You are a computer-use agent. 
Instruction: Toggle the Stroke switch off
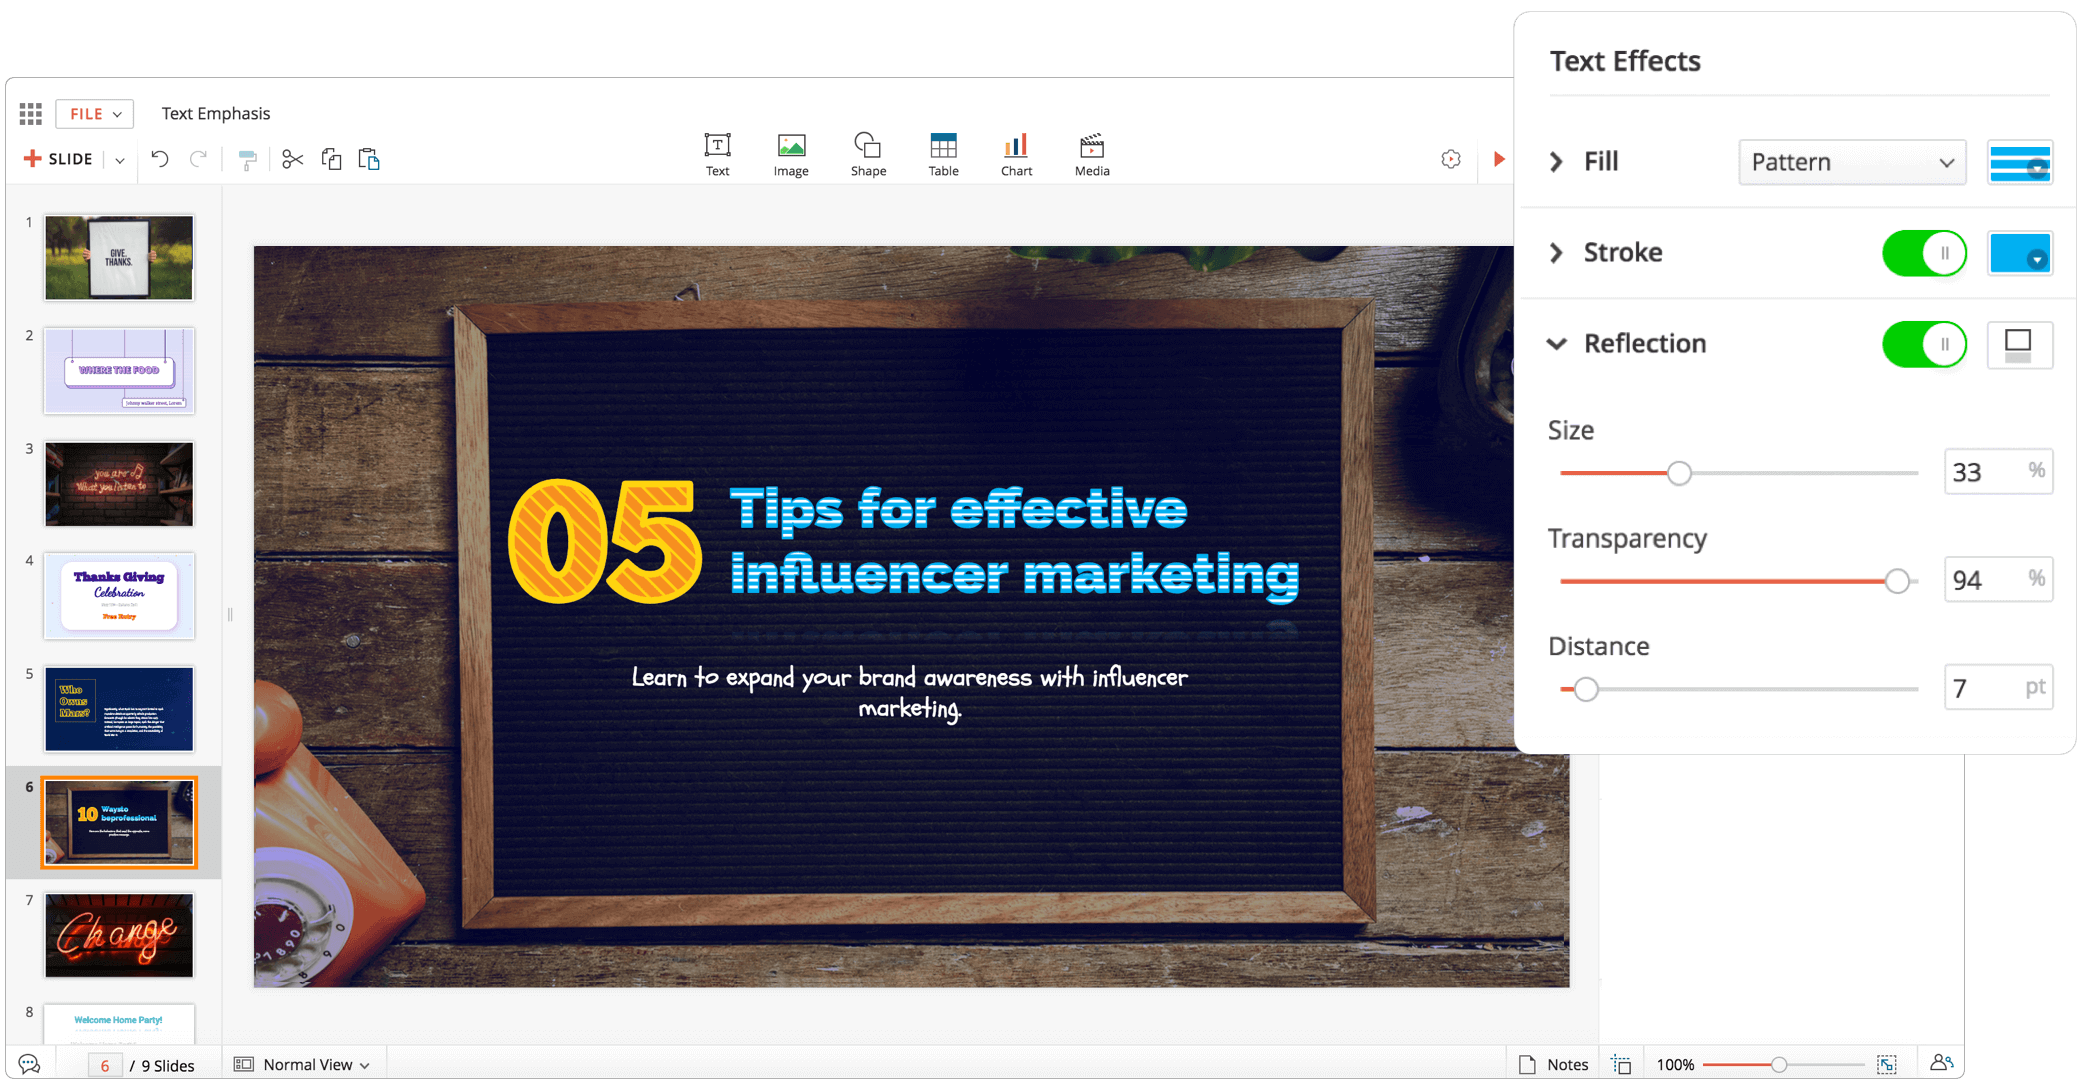pyautogui.click(x=1924, y=253)
